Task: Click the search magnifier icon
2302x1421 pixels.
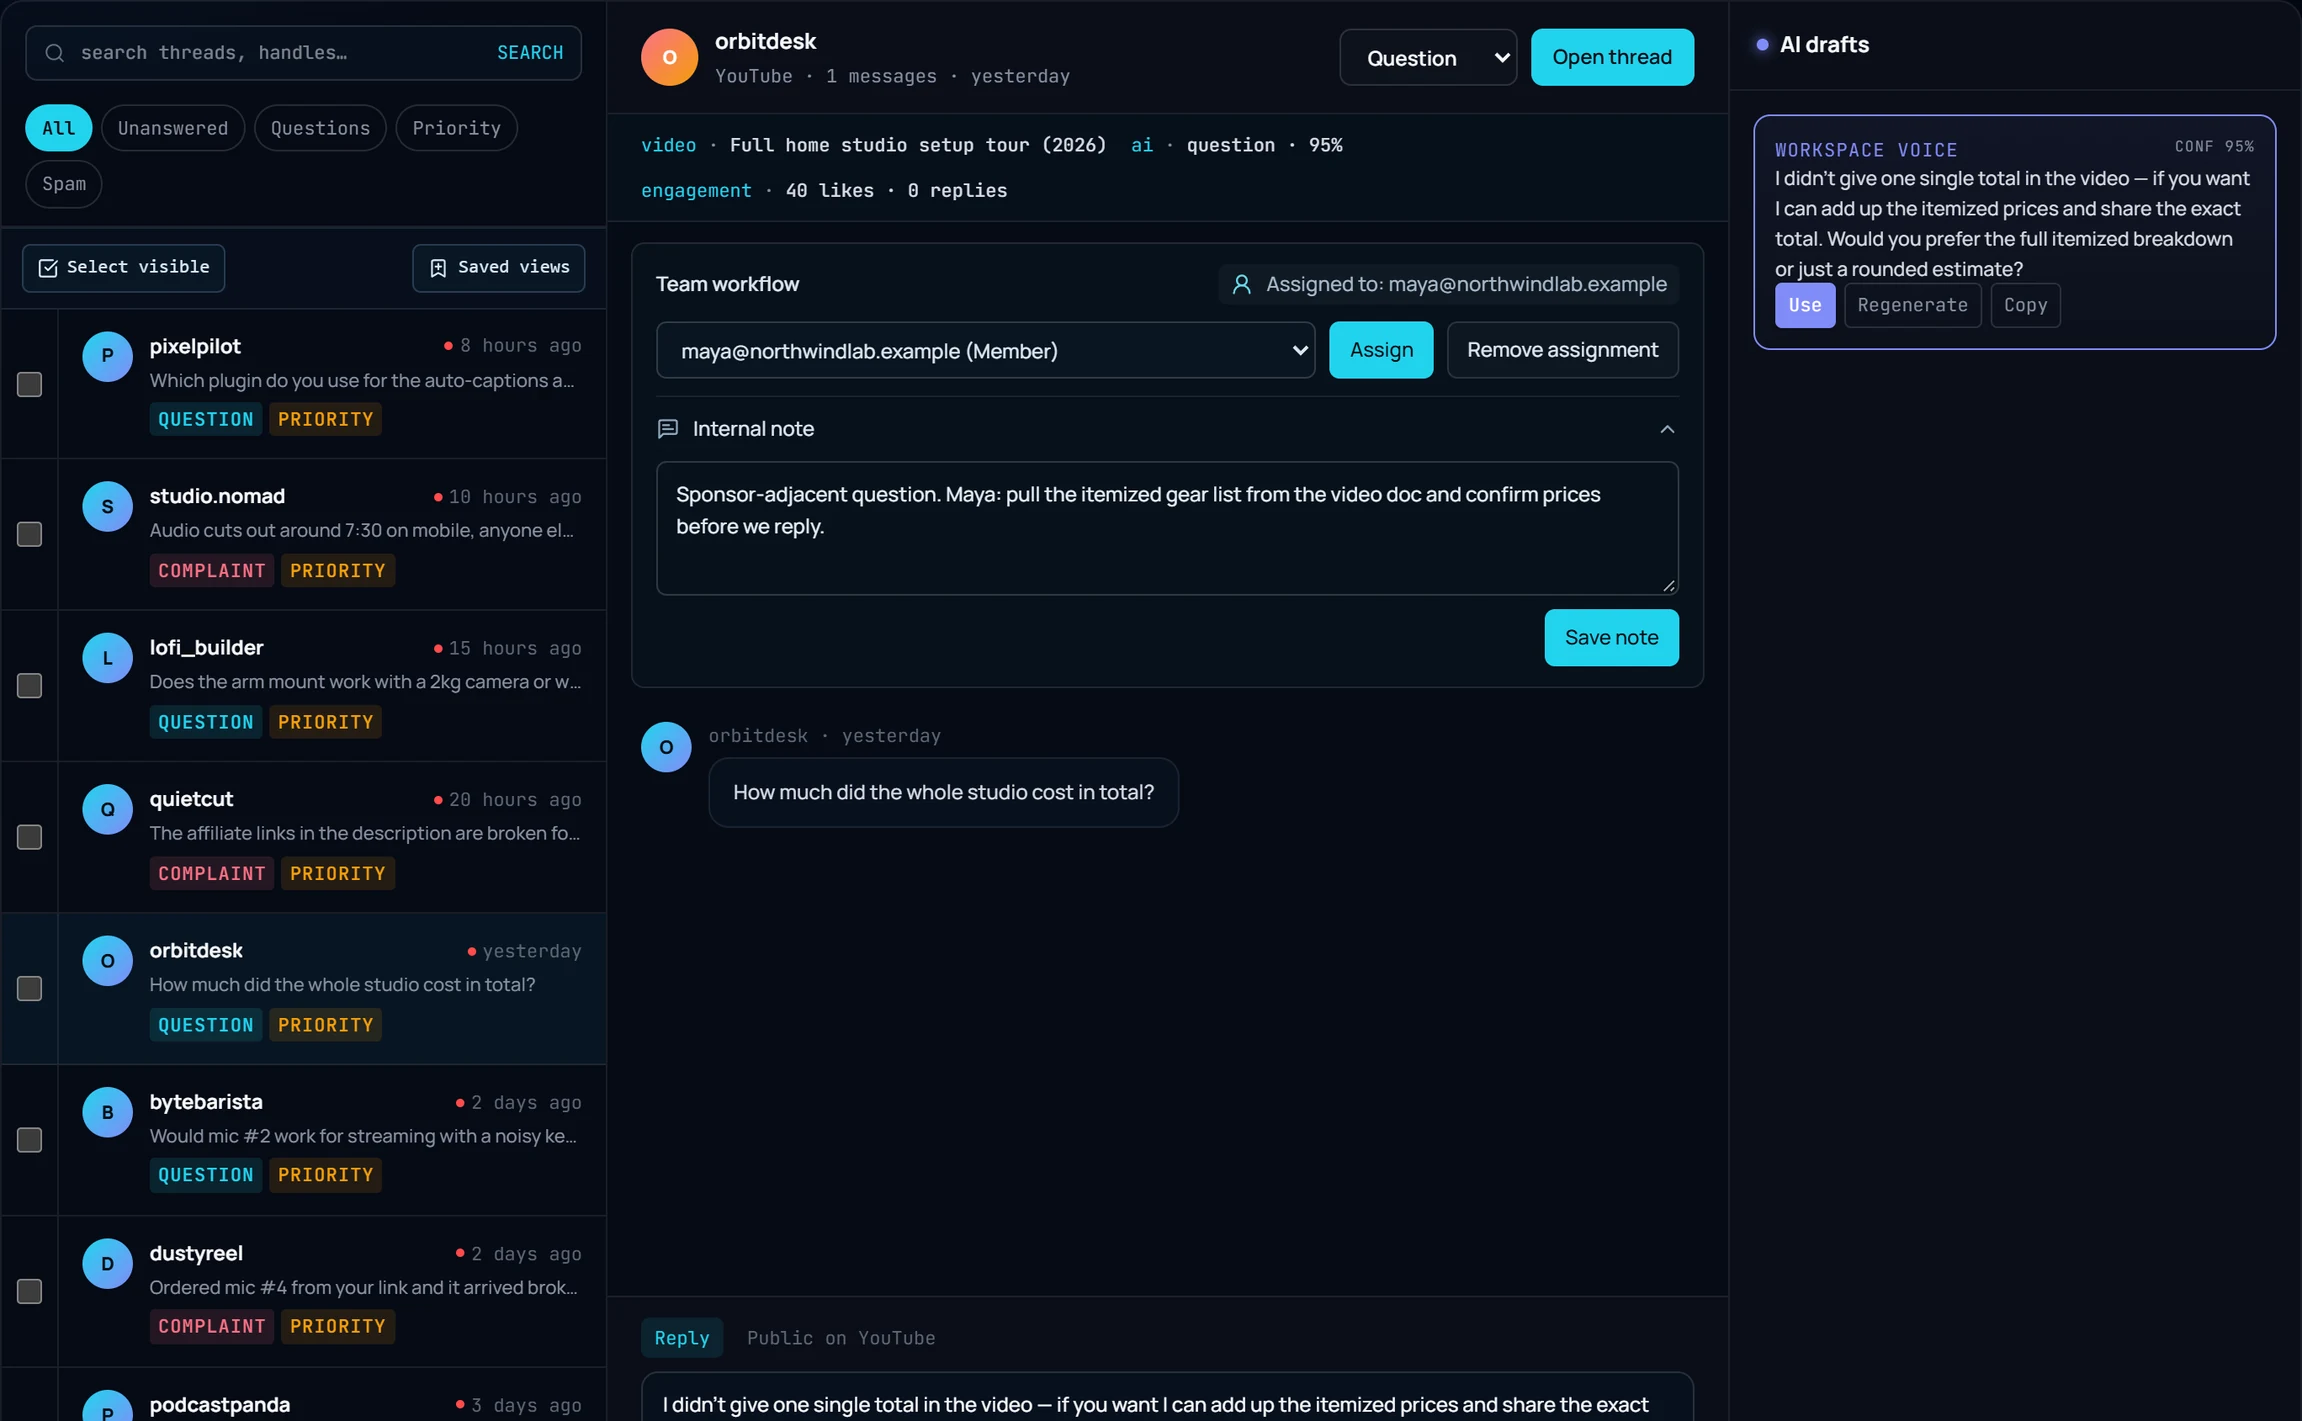Action: [x=55, y=53]
